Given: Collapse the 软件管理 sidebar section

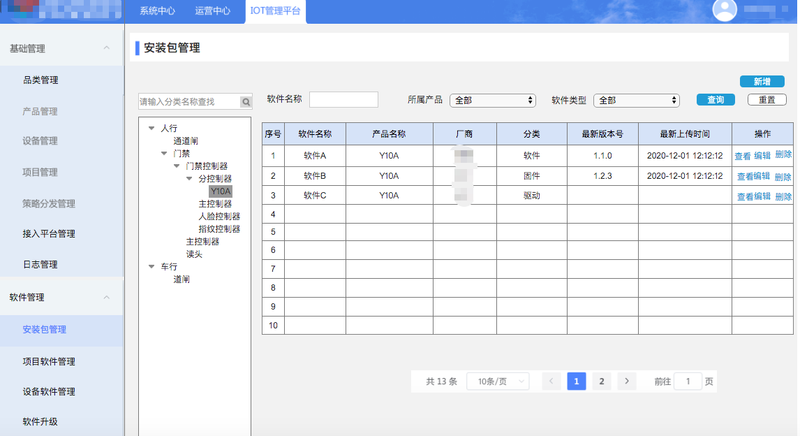Looking at the screenshot, I should coord(106,297).
